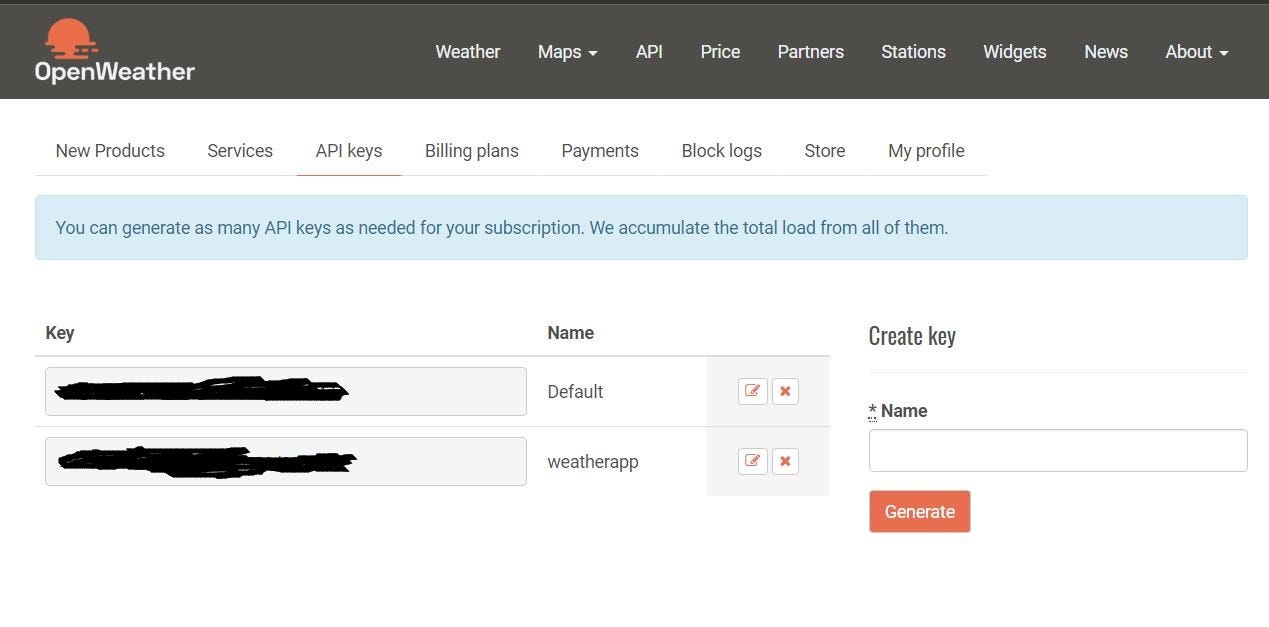Switch to the Payments tab

tap(599, 150)
